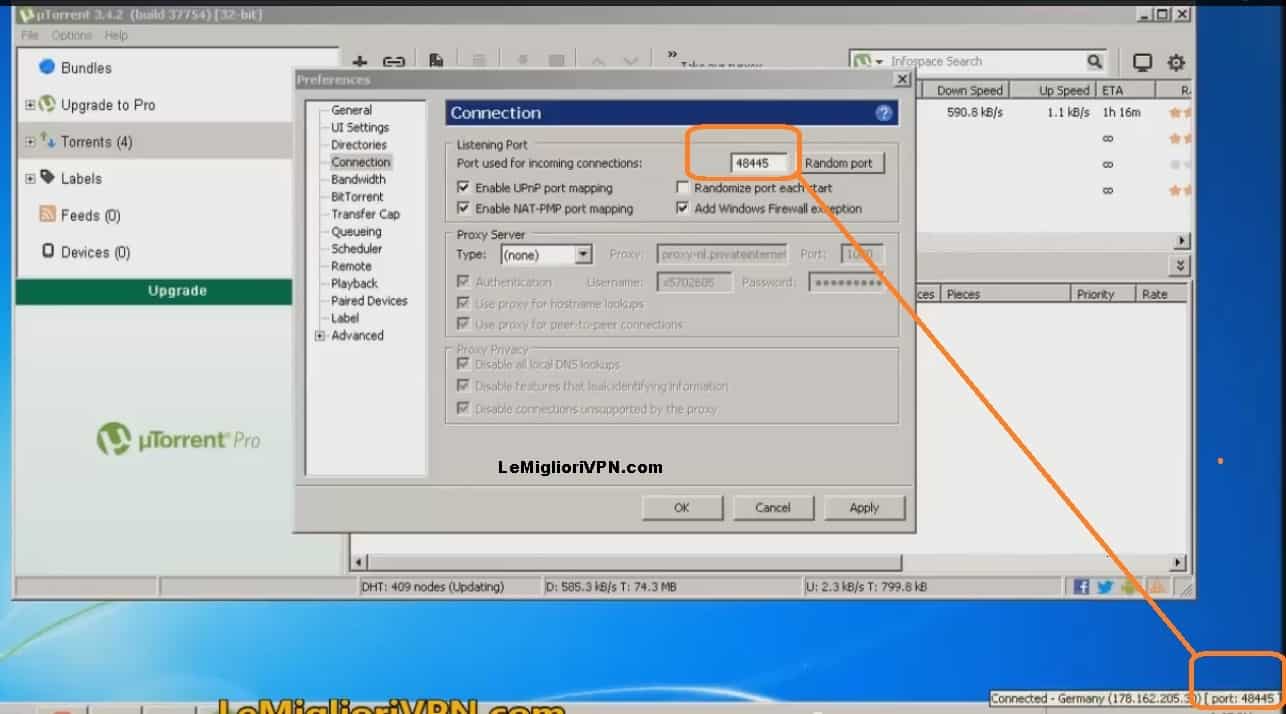Image resolution: width=1286 pixels, height=714 pixels.
Task: Click the warning icon in status bar
Action: click(1156, 587)
